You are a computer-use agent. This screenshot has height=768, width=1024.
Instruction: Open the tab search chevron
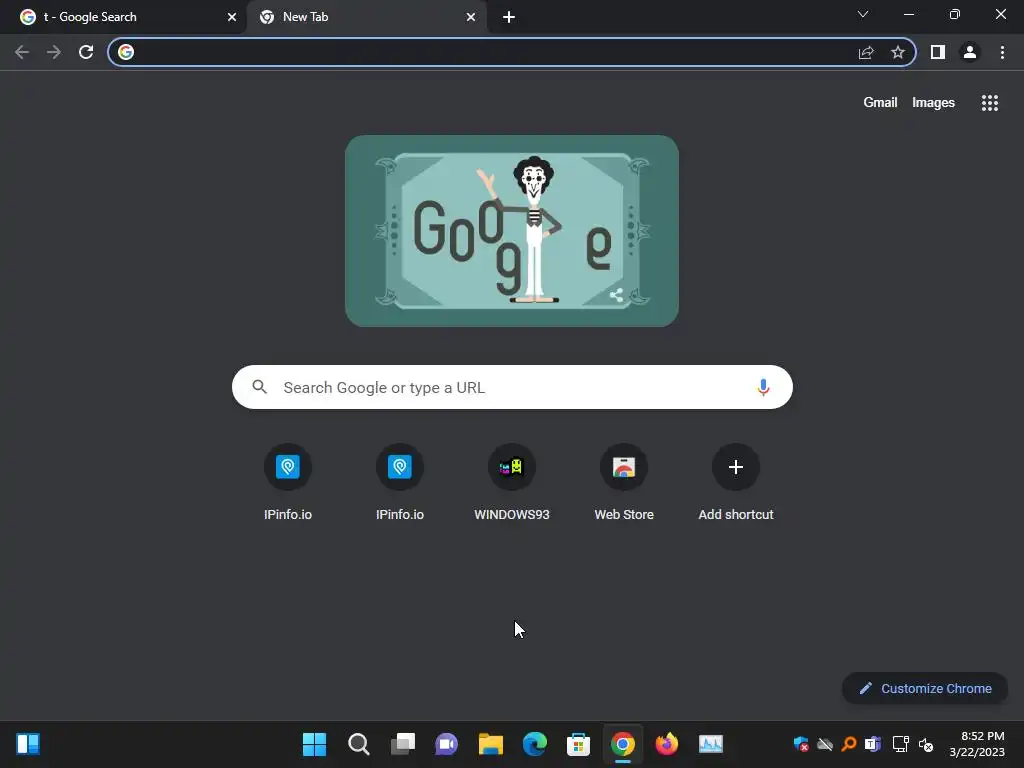863,14
